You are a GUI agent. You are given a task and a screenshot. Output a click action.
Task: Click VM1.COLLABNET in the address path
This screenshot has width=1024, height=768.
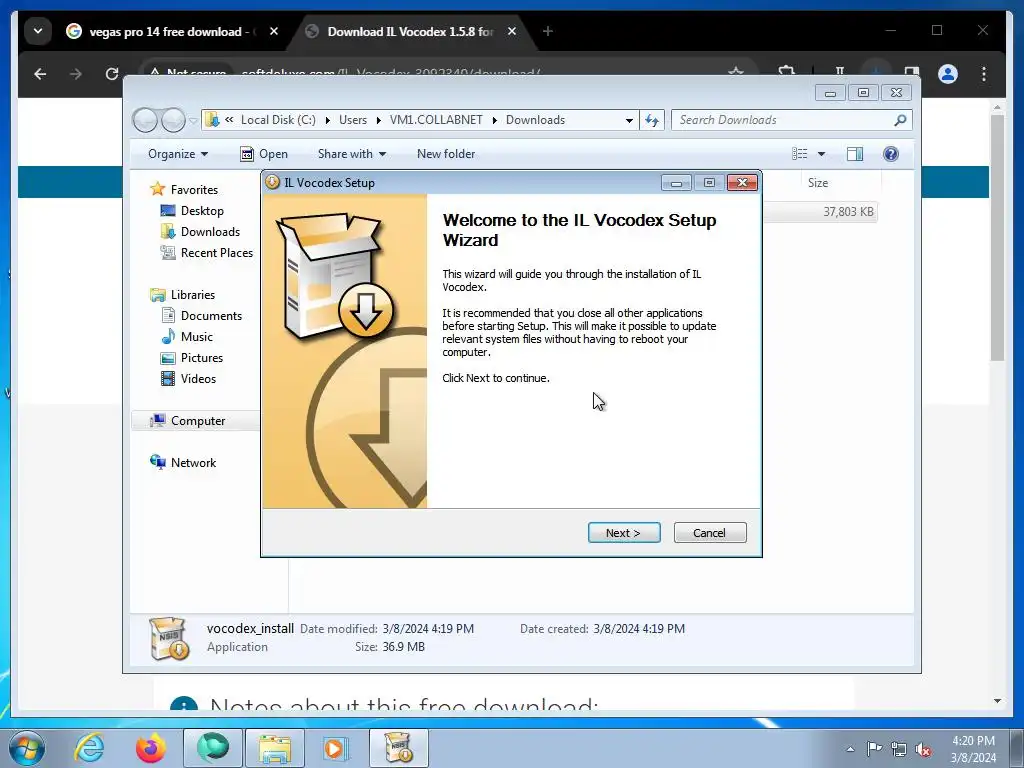pyautogui.click(x=436, y=120)
